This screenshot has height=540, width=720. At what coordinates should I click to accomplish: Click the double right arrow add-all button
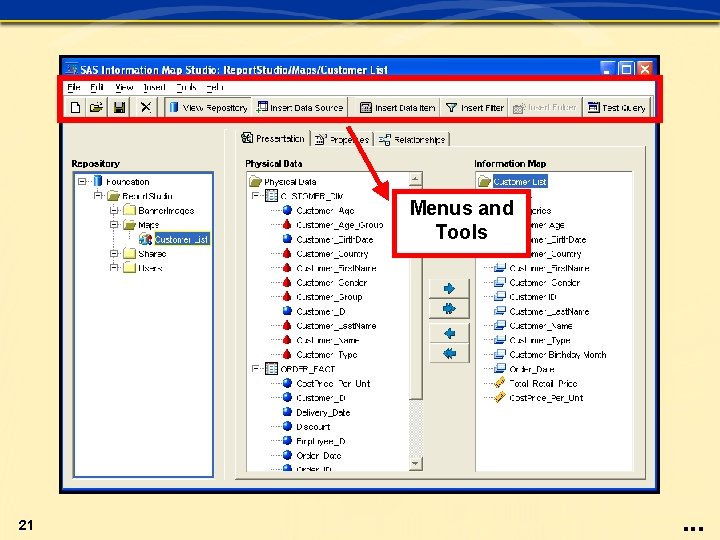[449, 309]
